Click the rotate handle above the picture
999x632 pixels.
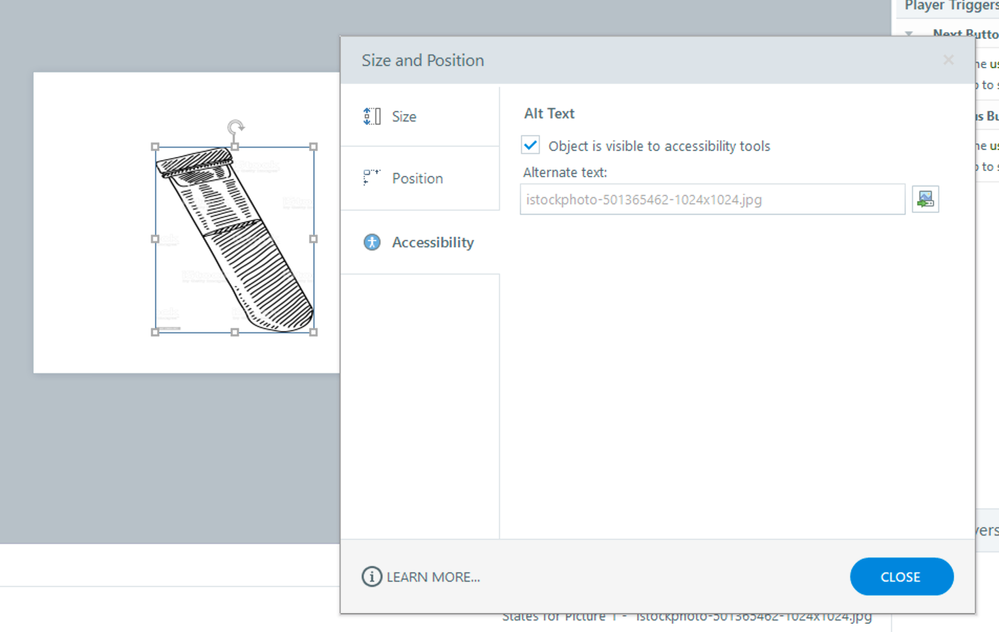pos(235,128)
